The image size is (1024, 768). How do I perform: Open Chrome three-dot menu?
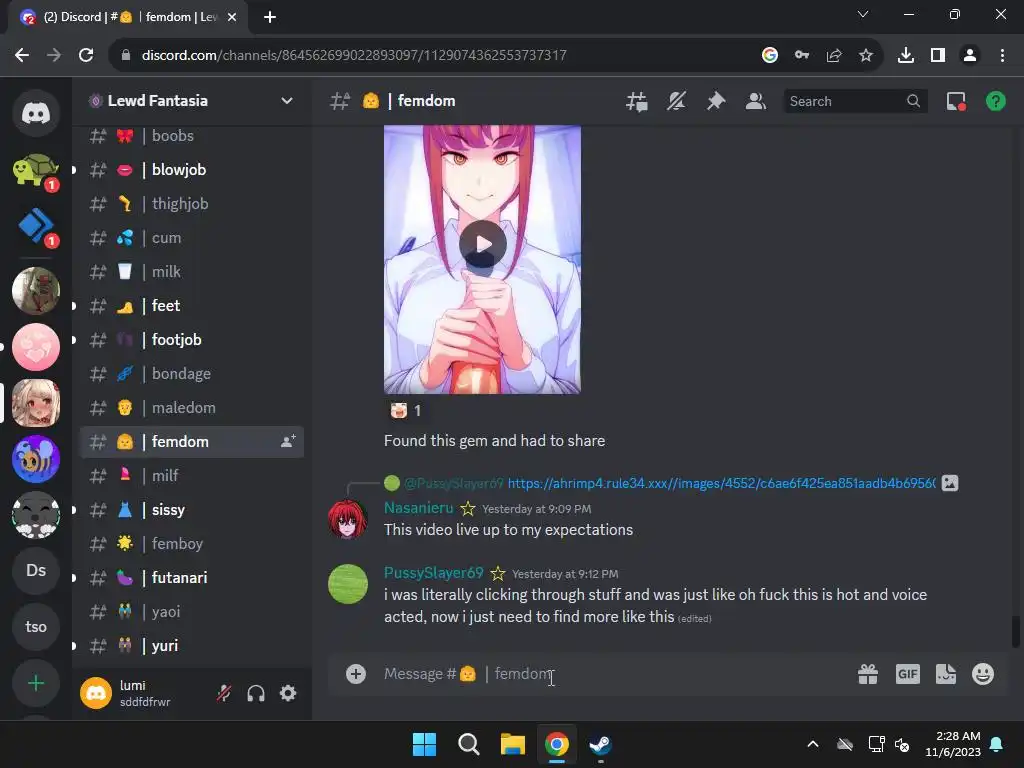[x=1002, y=55]
